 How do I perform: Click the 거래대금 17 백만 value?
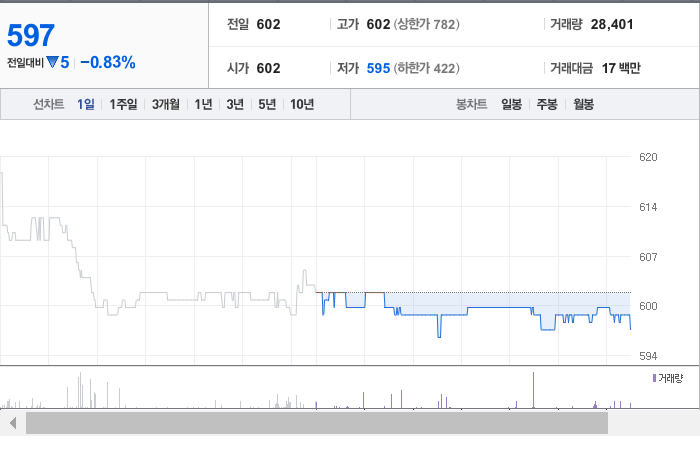tap(621, 68)
